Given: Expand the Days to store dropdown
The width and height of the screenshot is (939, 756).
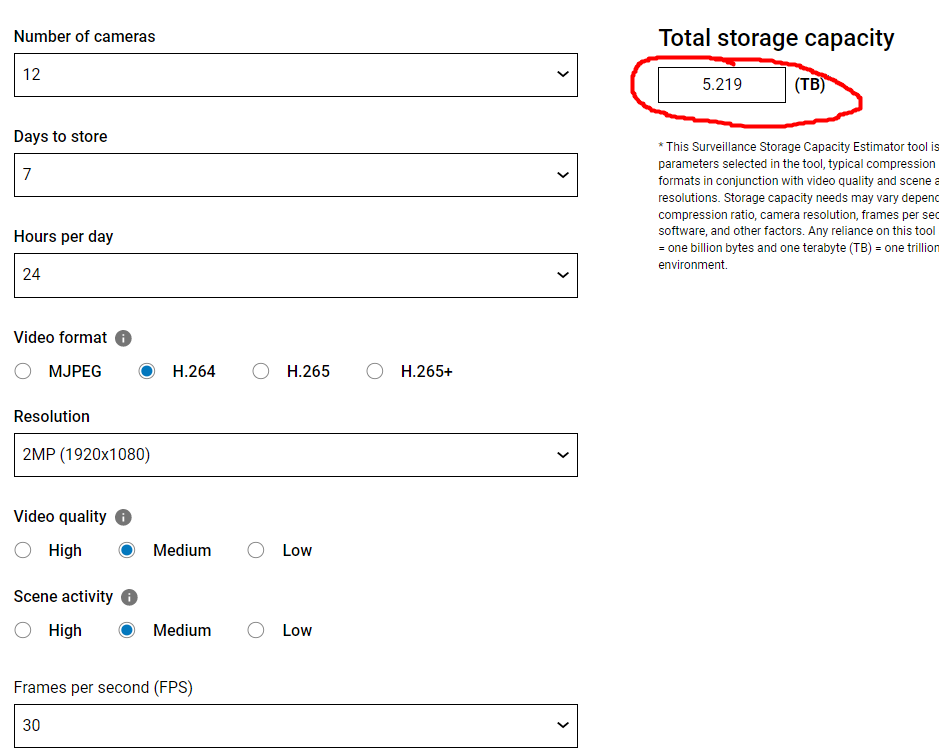Looking at the screenshot, I should click(295, 175).
